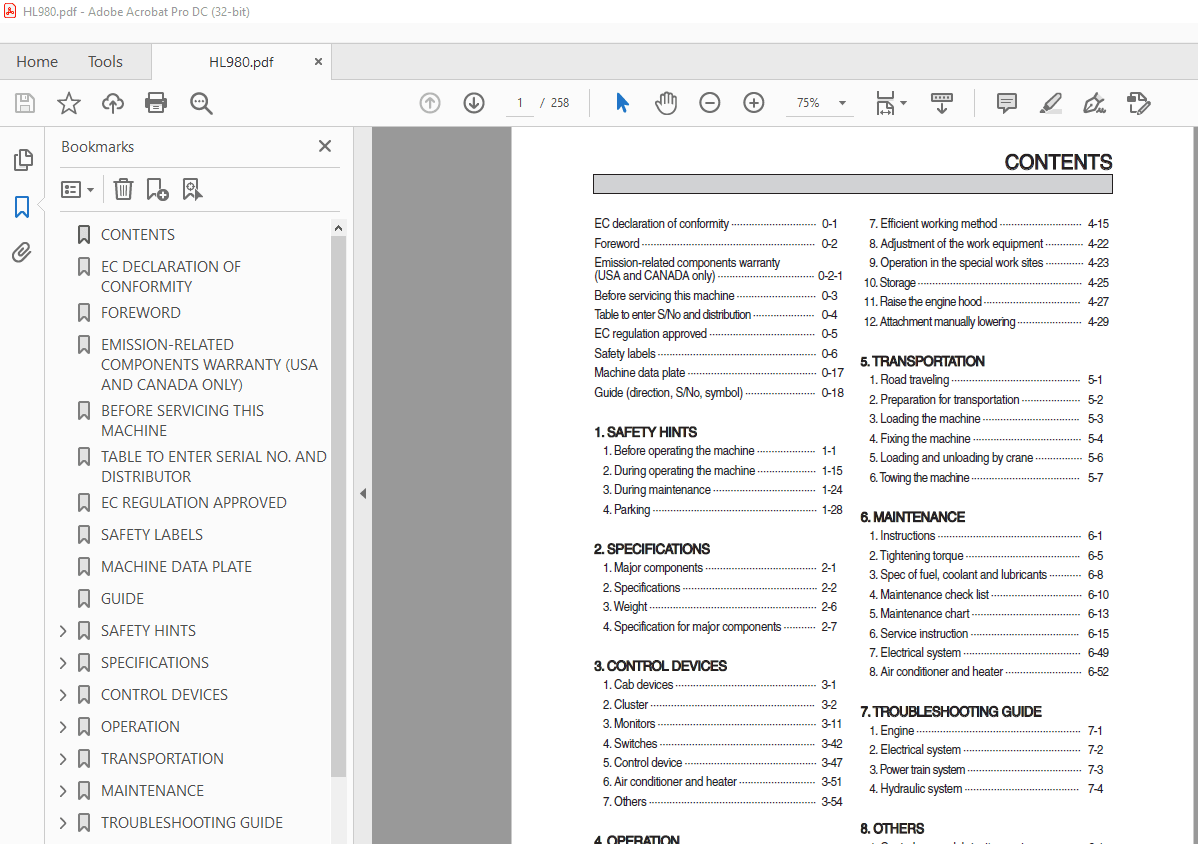The width and height of the screenshot is (1198, 844).
Task: Open the 75% zoom level dropdown
Action: click(x=842, y=103)
